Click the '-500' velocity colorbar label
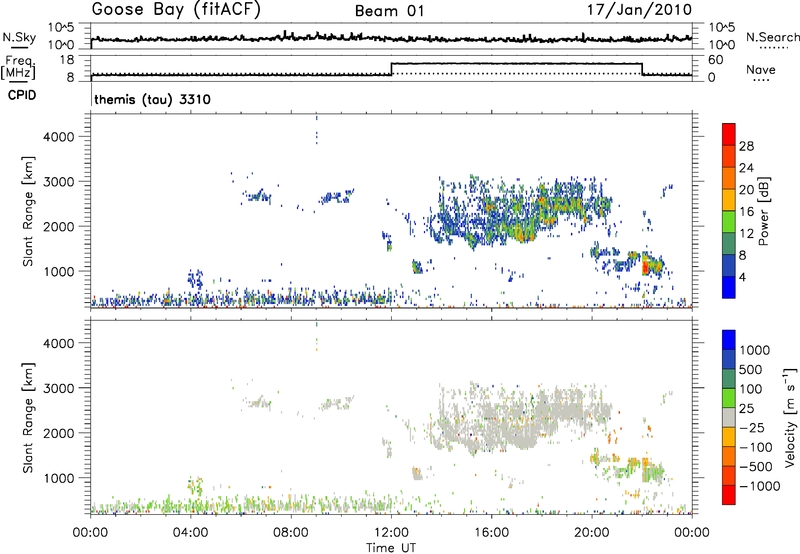Screen dimensions: 800x554 point(756,467)
